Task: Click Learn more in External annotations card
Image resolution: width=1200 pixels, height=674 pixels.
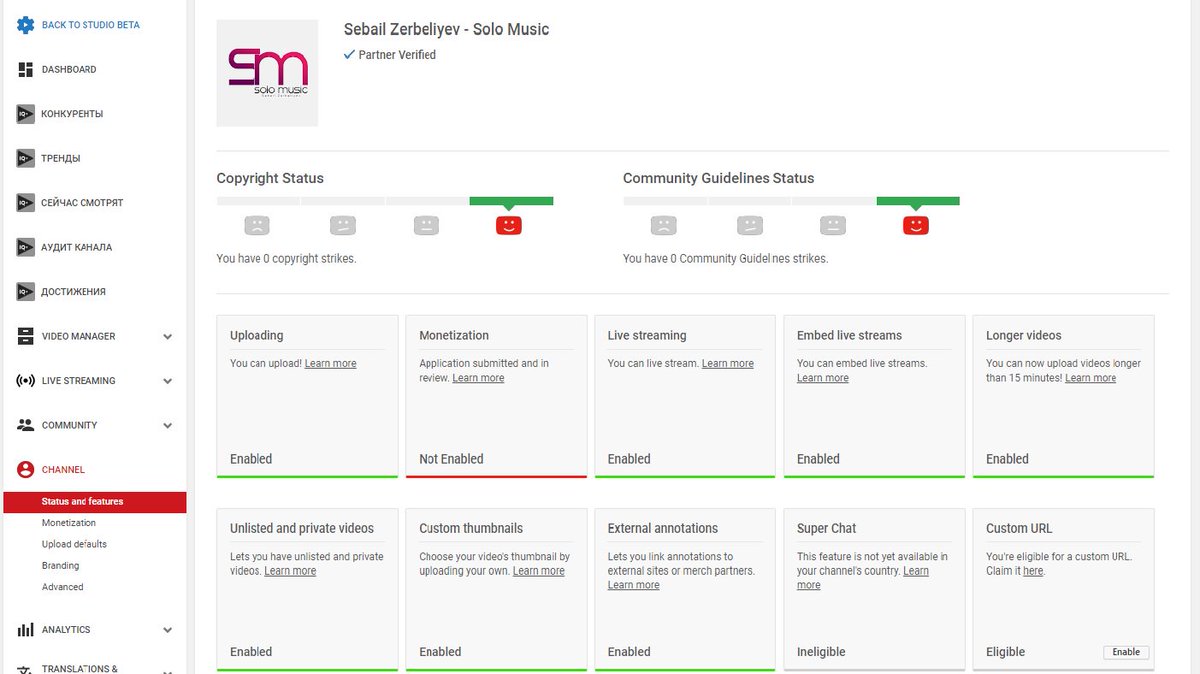Action: pos(634,585)
